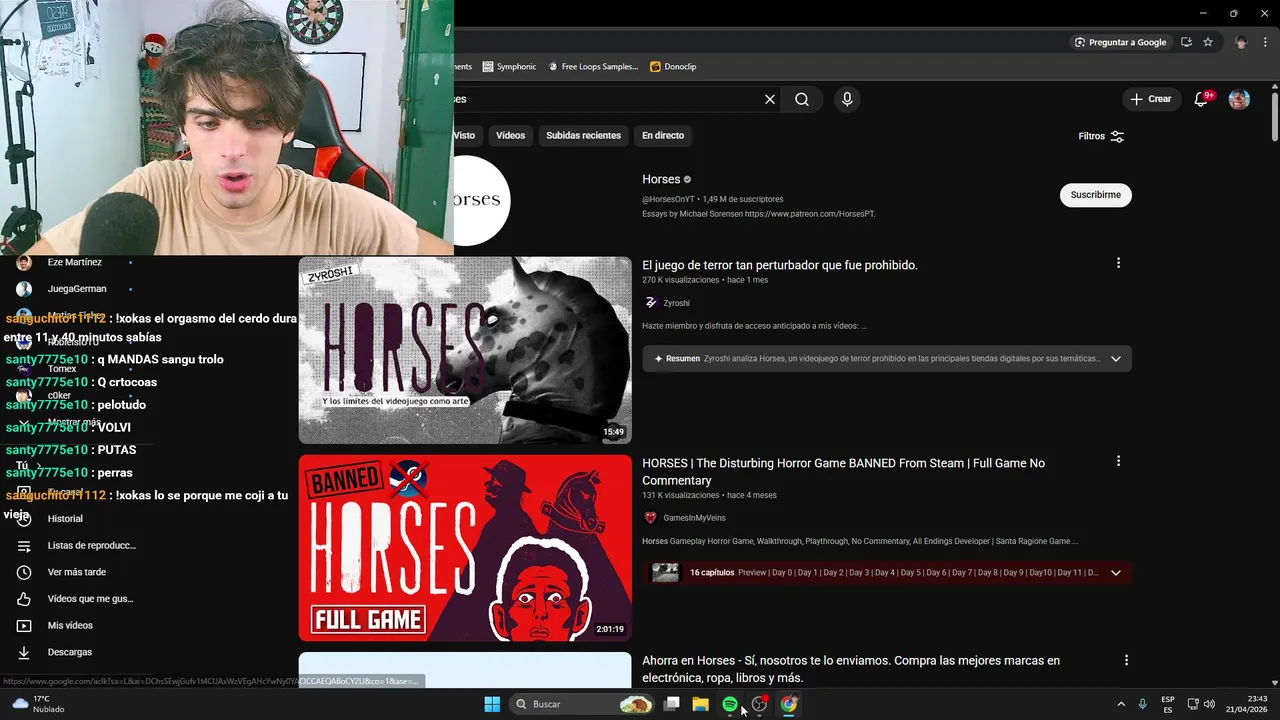Click the taskbar Buscar search box

(x=582, y=704)
